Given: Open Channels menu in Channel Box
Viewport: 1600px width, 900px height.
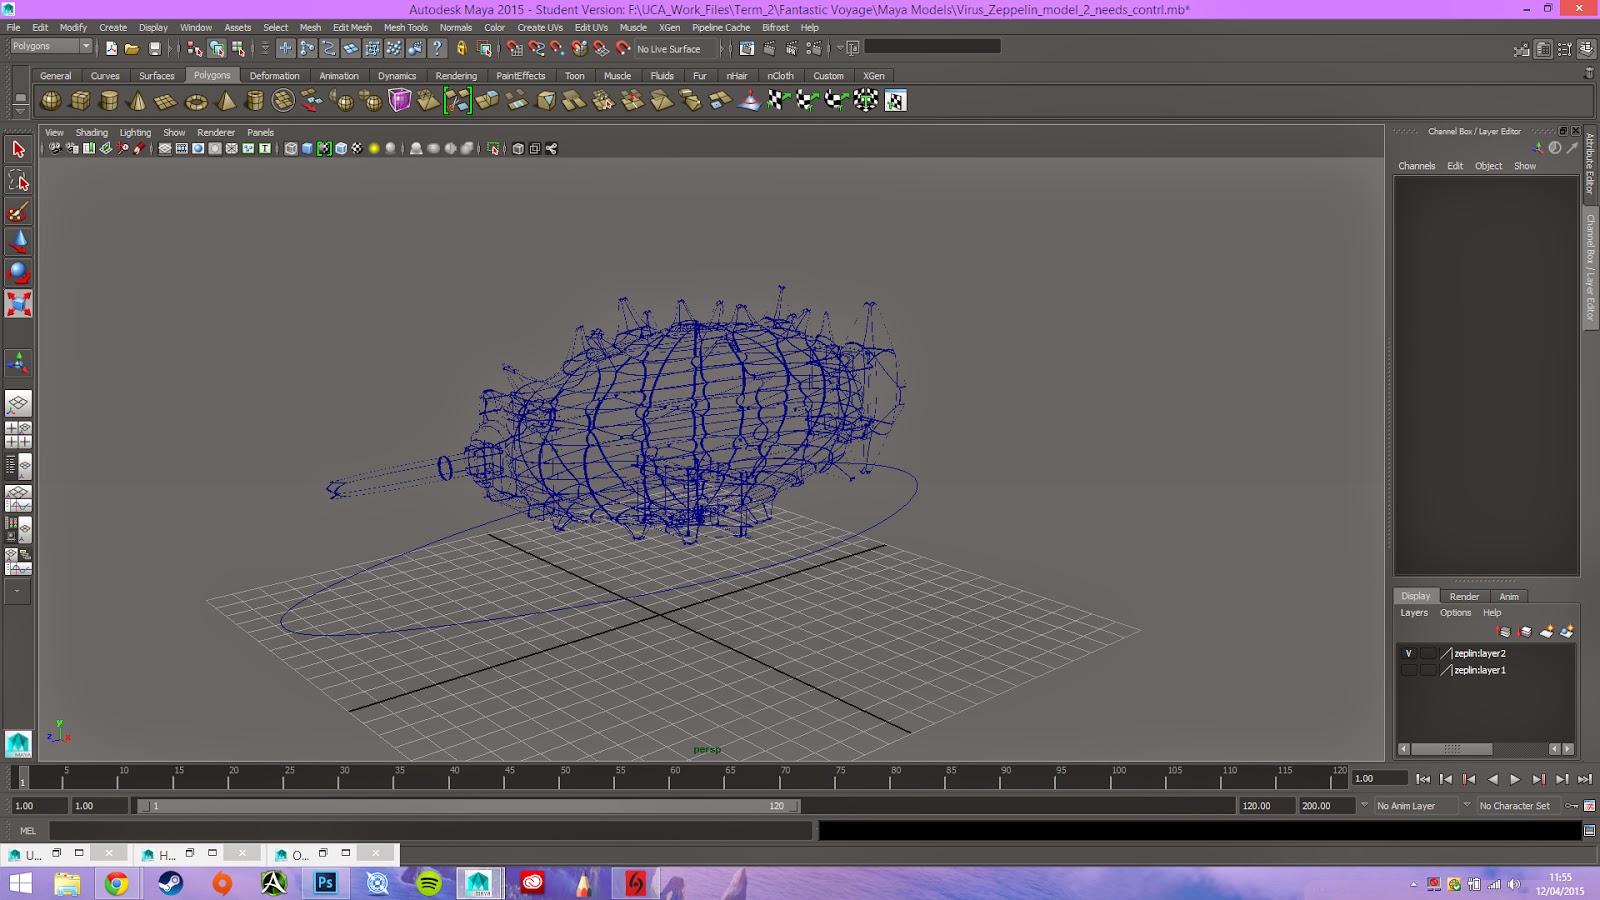Looking at the screenshot, I should point(1416,166).
